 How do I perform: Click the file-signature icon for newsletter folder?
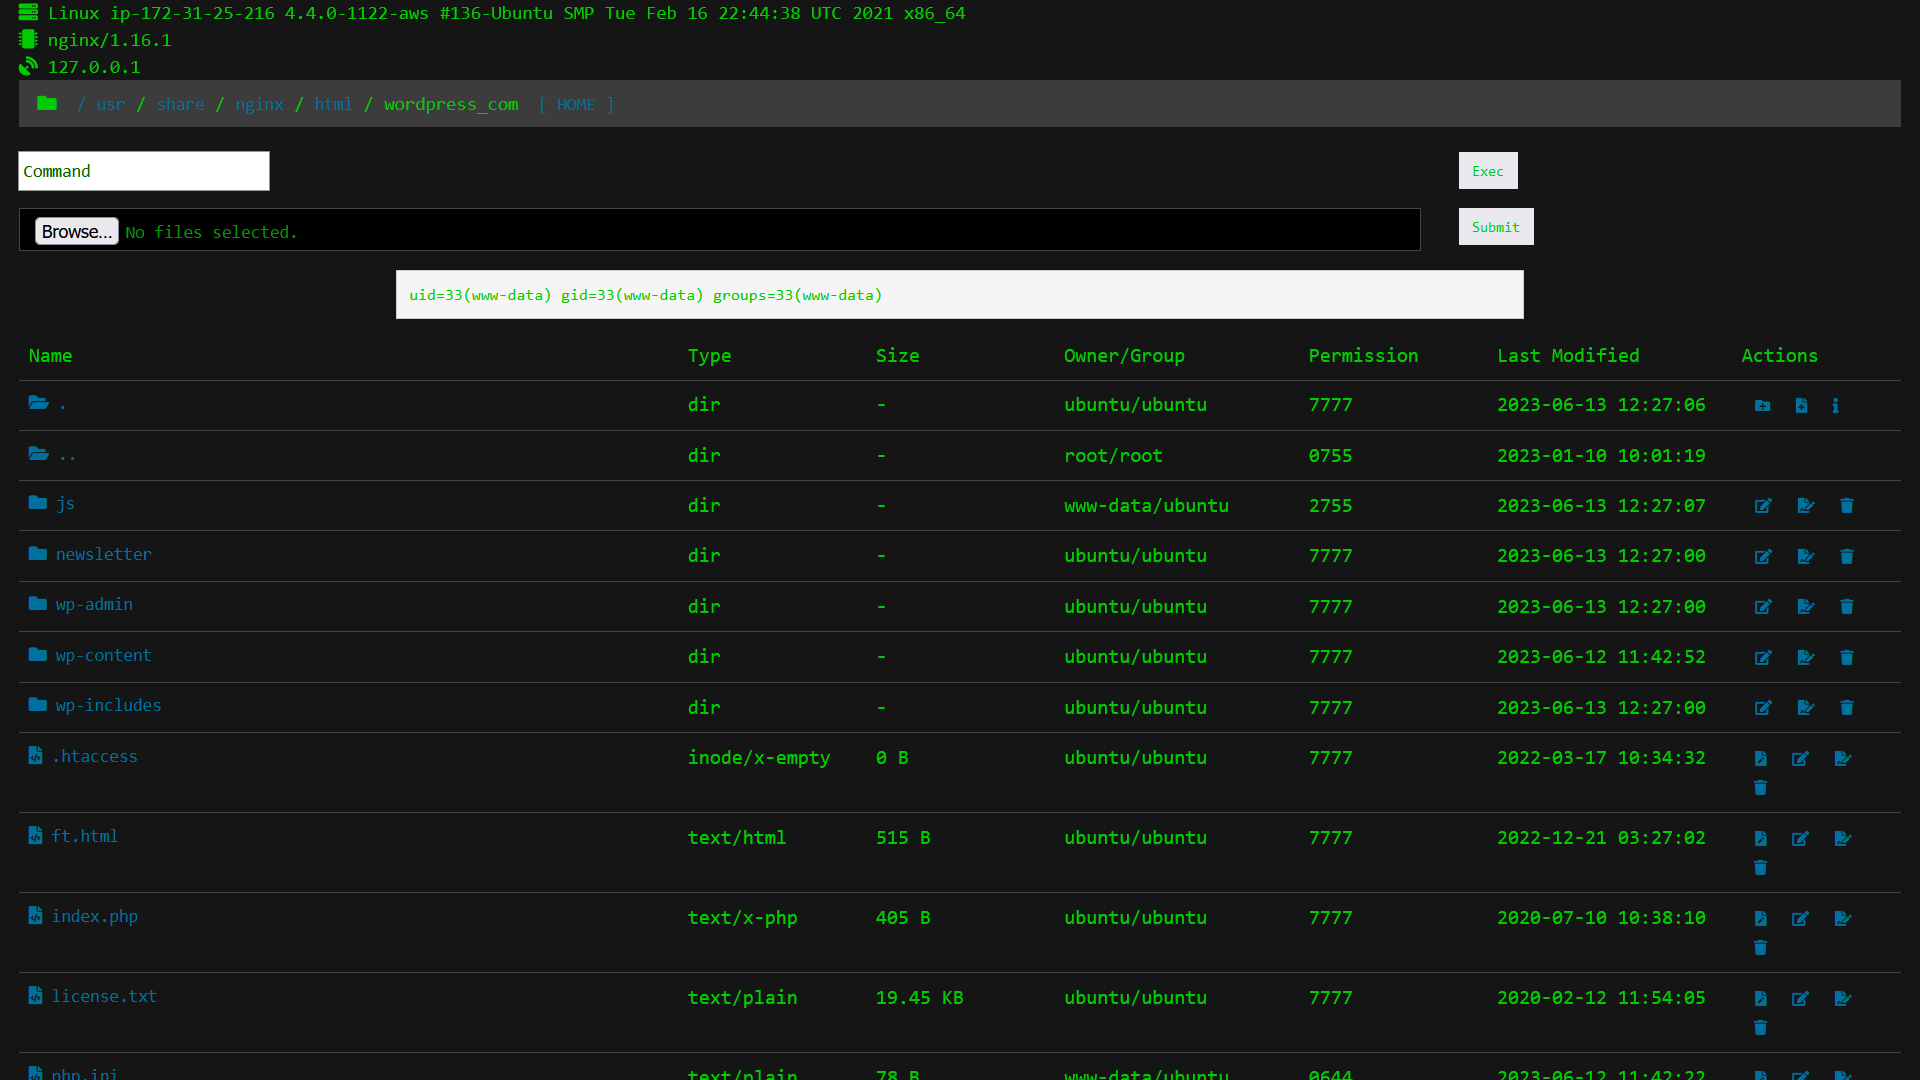tap(1806, 557)
